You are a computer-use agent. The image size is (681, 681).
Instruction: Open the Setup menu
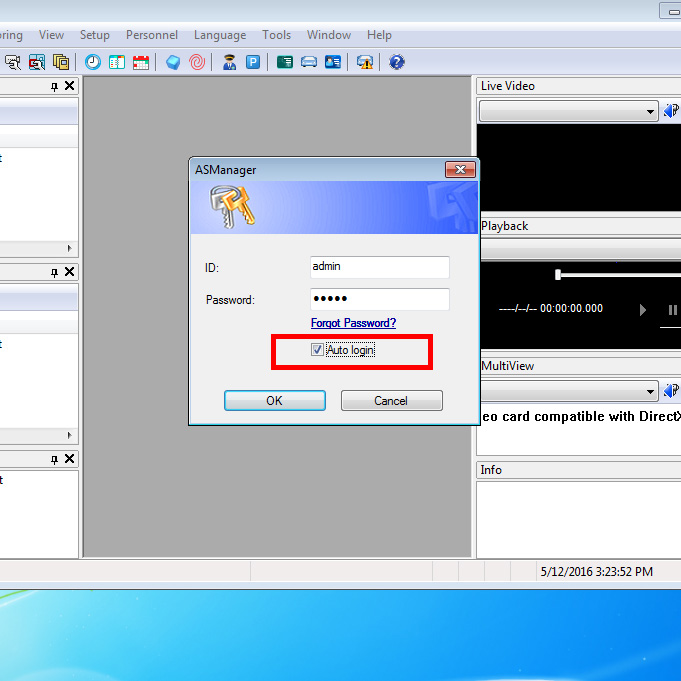pyautogui.click(x=95, y=35)
